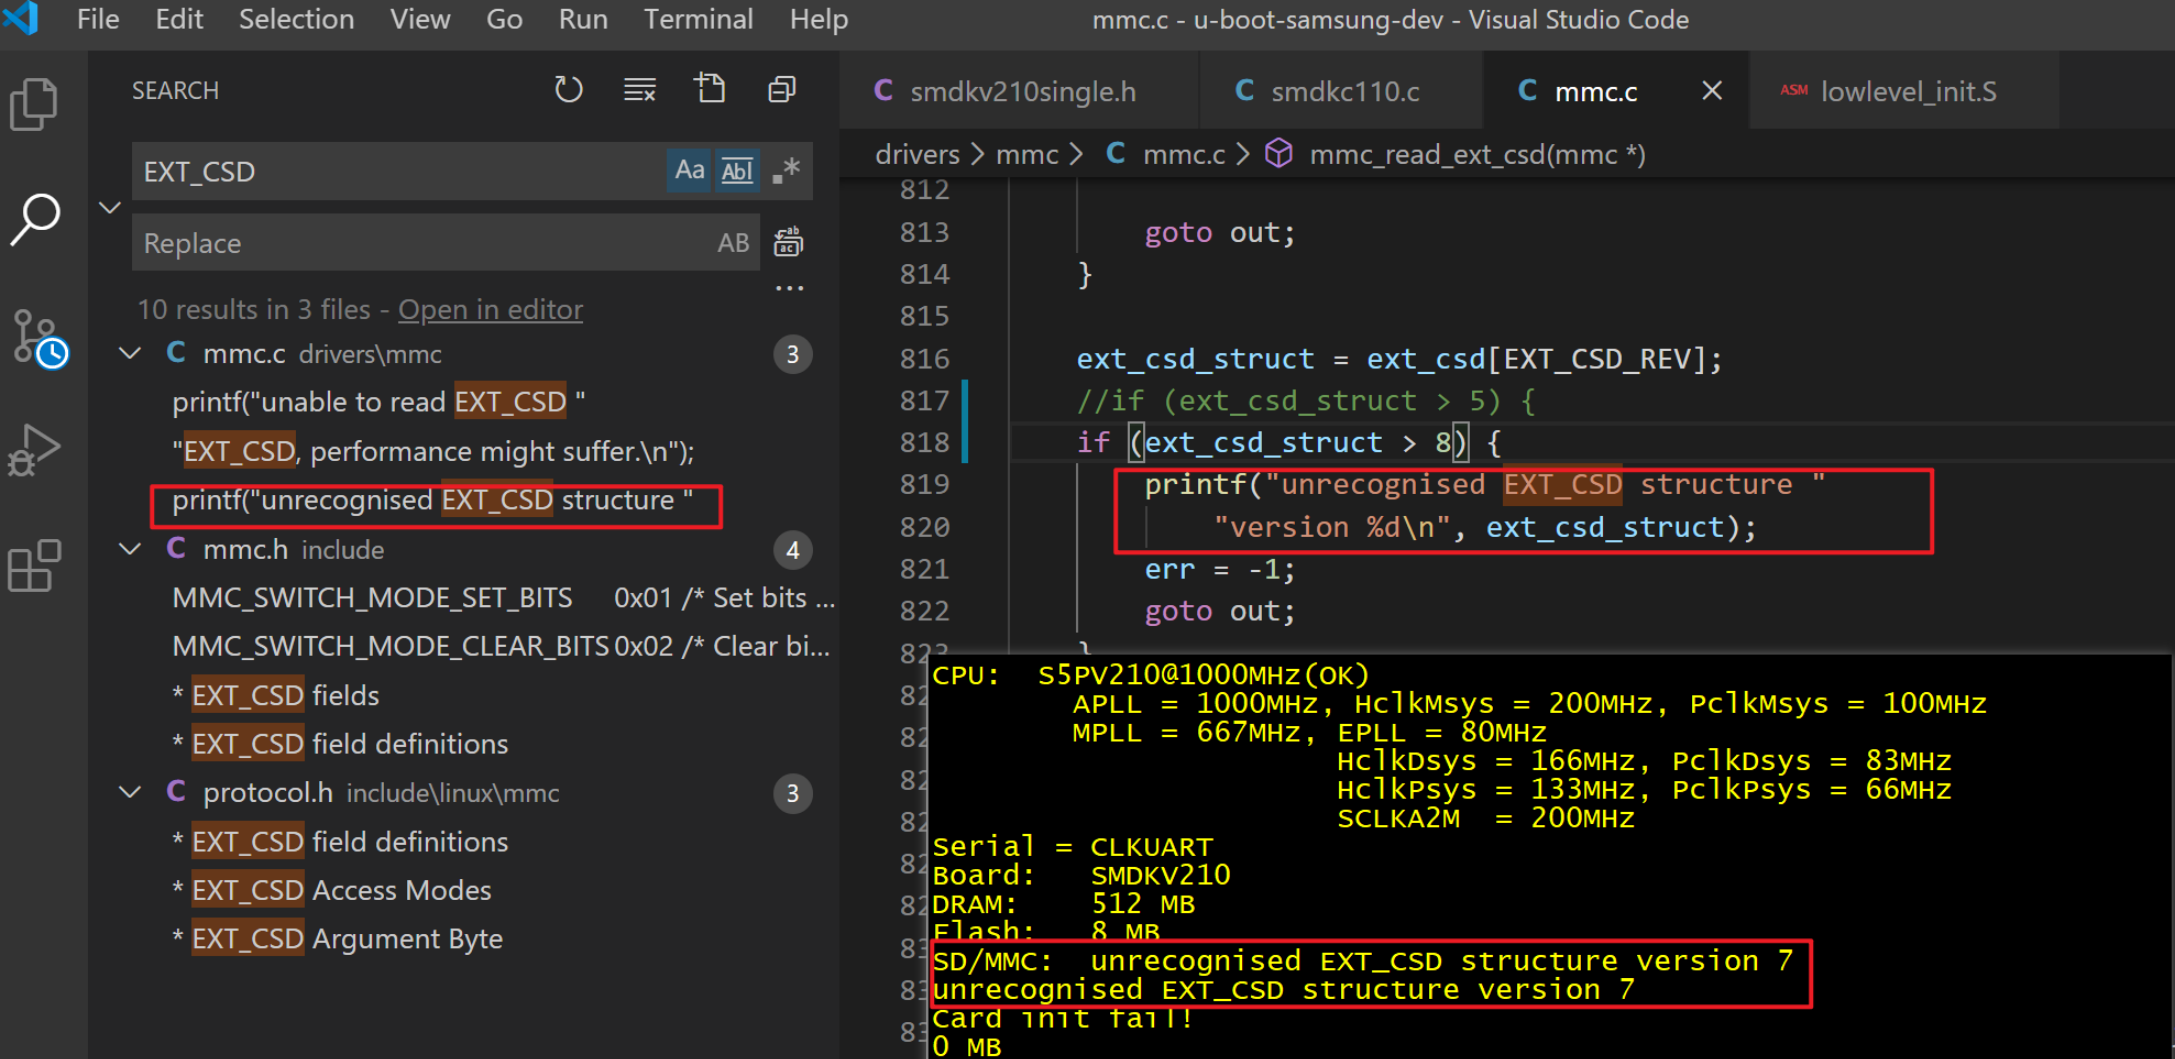Toggle search details with the ellipsis

[x=790, y=288]
